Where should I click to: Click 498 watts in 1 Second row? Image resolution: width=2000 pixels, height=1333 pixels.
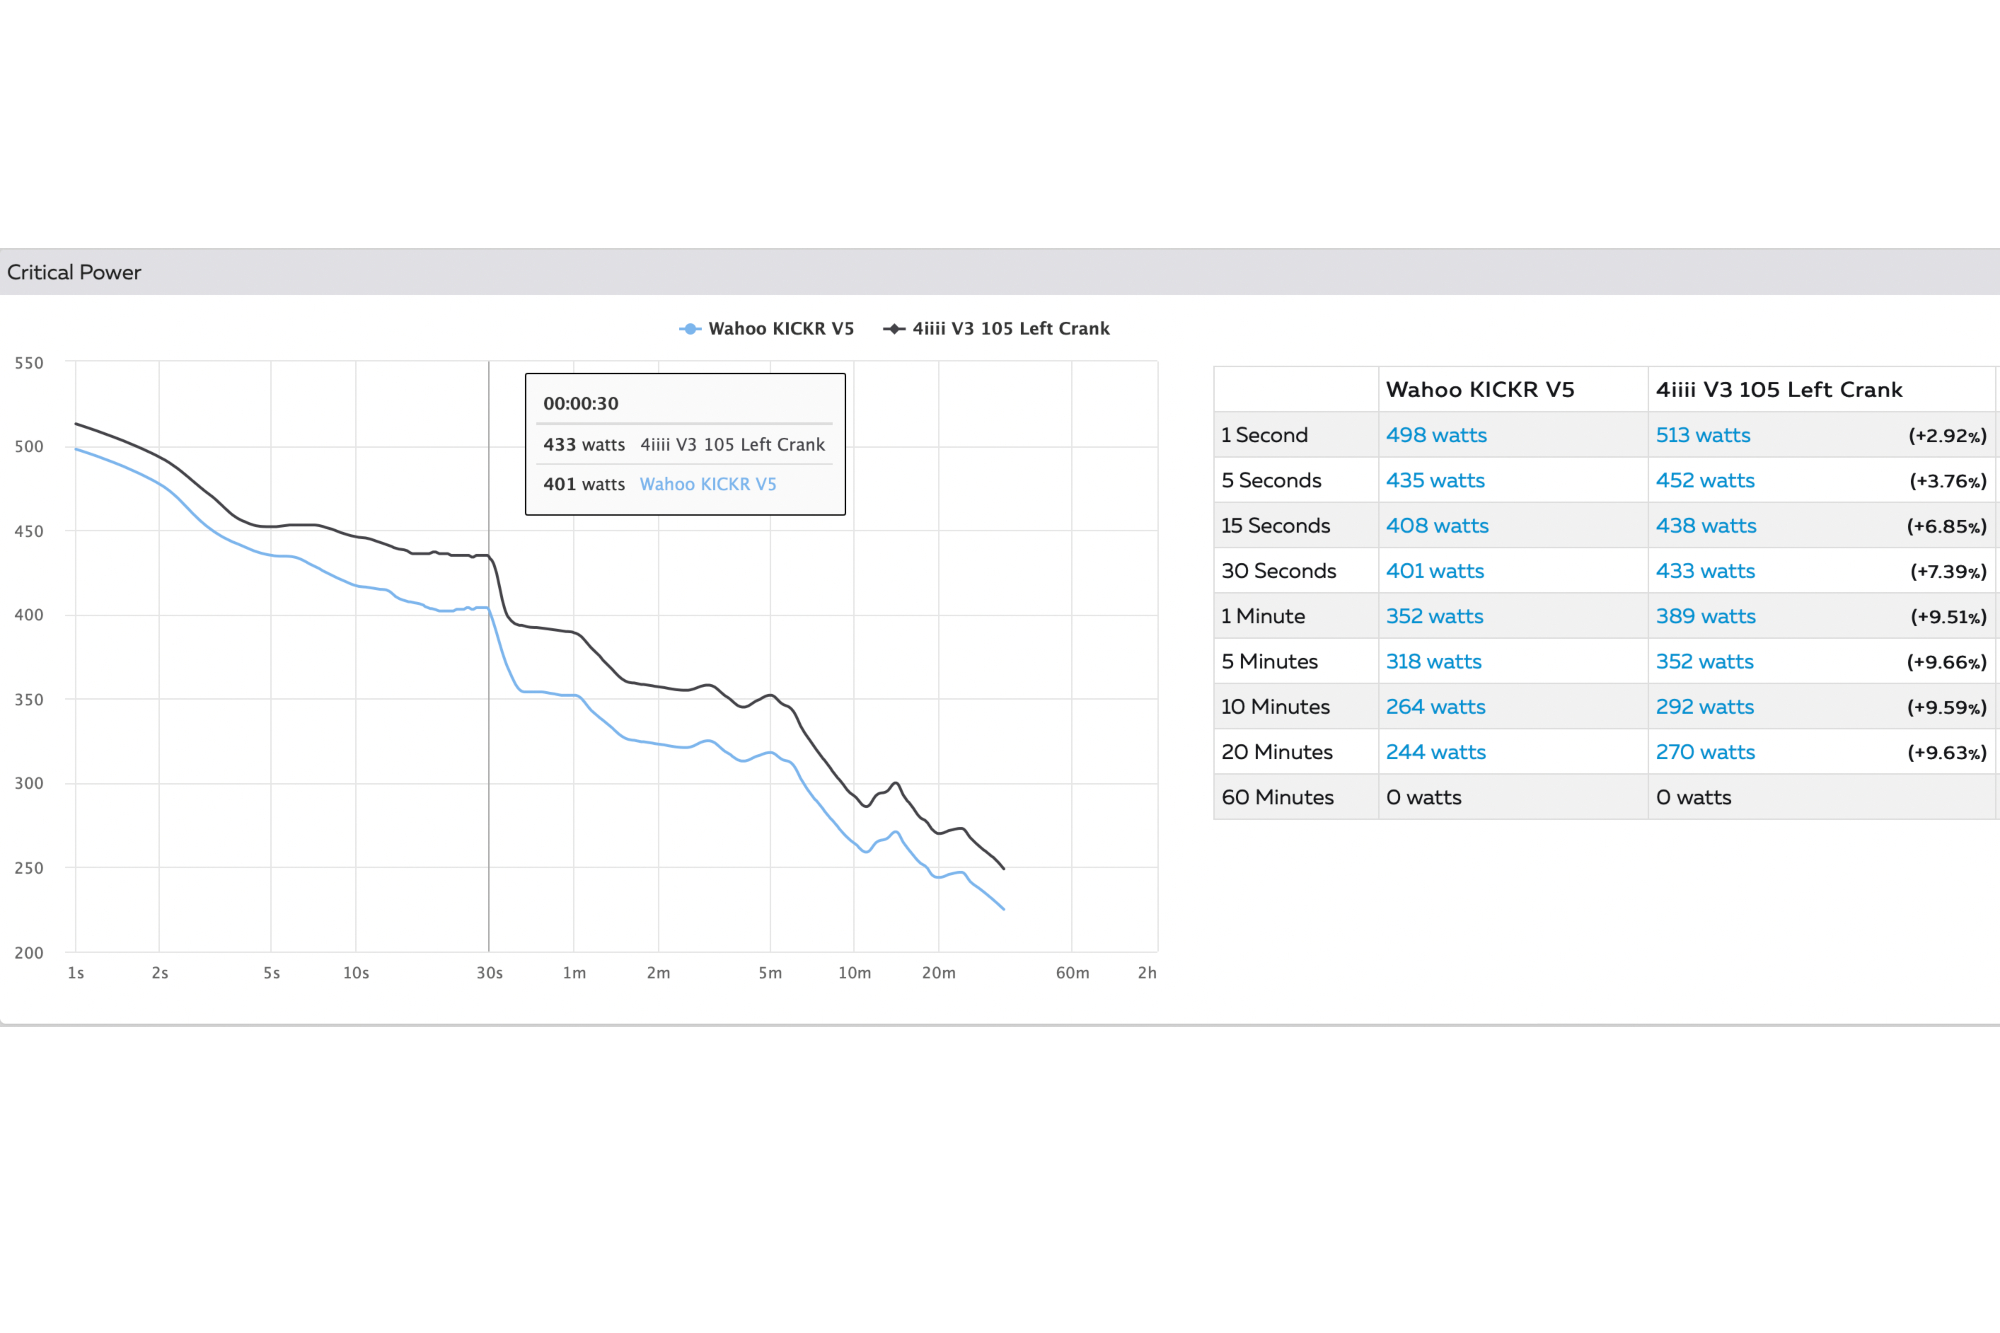tap(1436, 435)
